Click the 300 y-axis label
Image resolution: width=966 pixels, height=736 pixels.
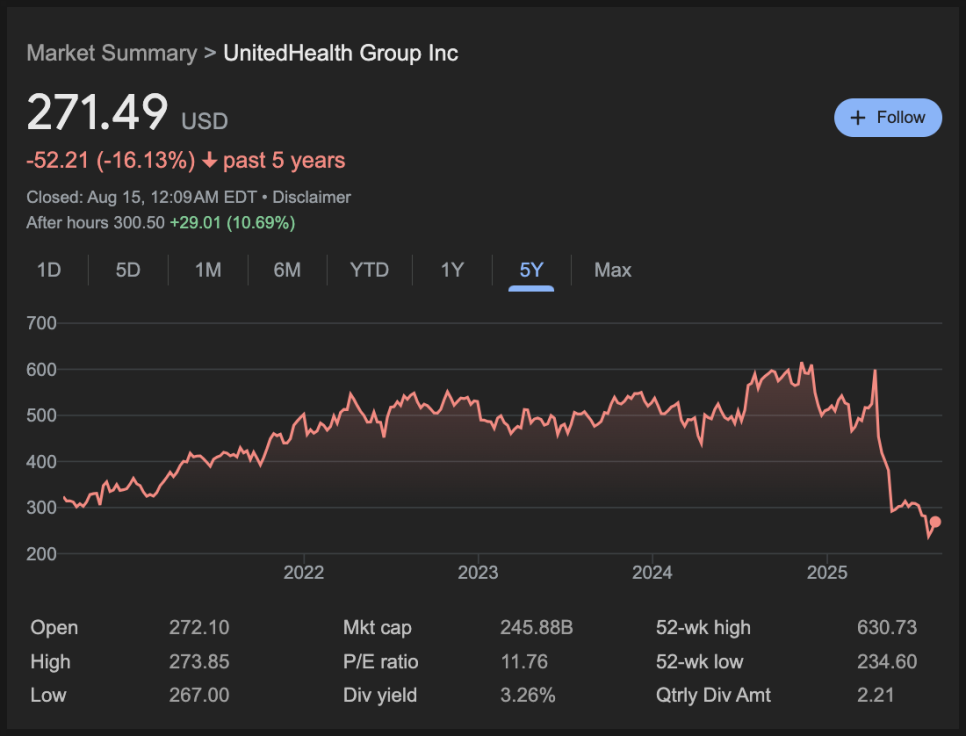[41, 508]
